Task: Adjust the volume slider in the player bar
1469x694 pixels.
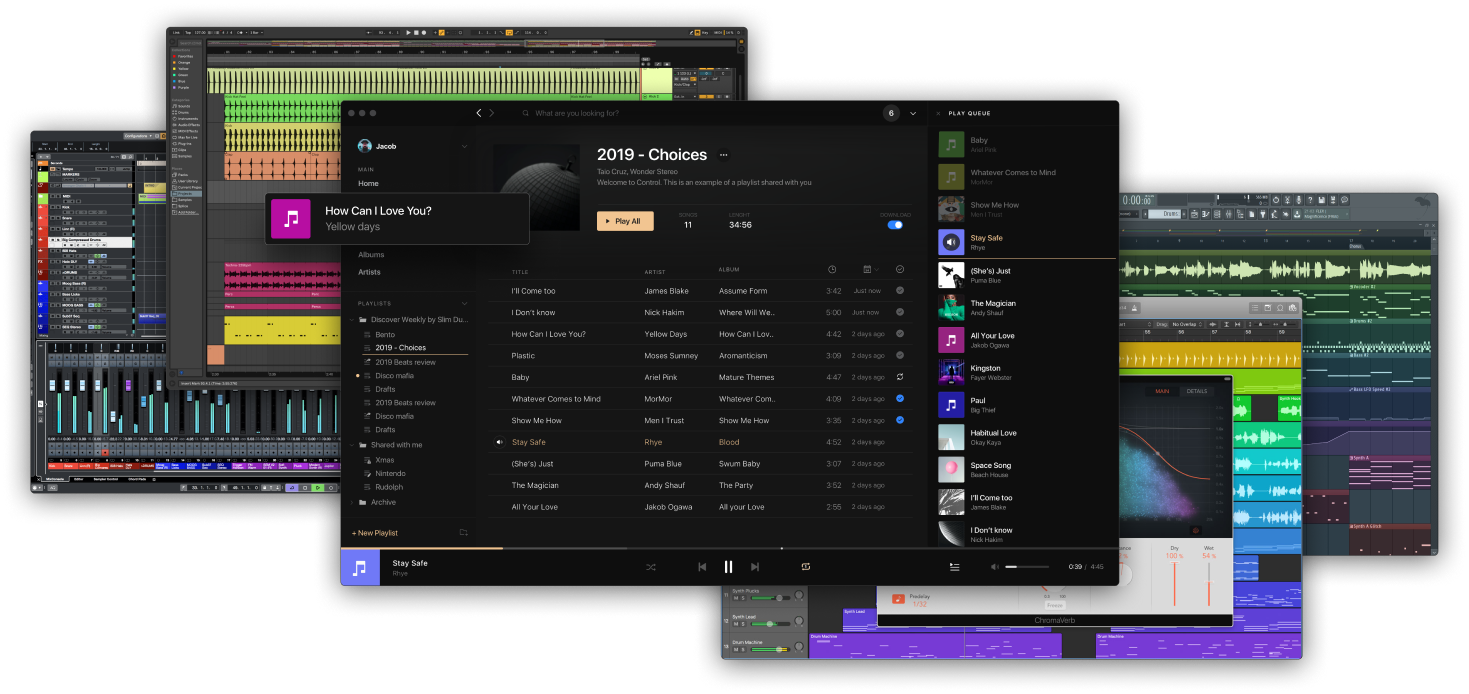Action: [x=1027, y=567]
